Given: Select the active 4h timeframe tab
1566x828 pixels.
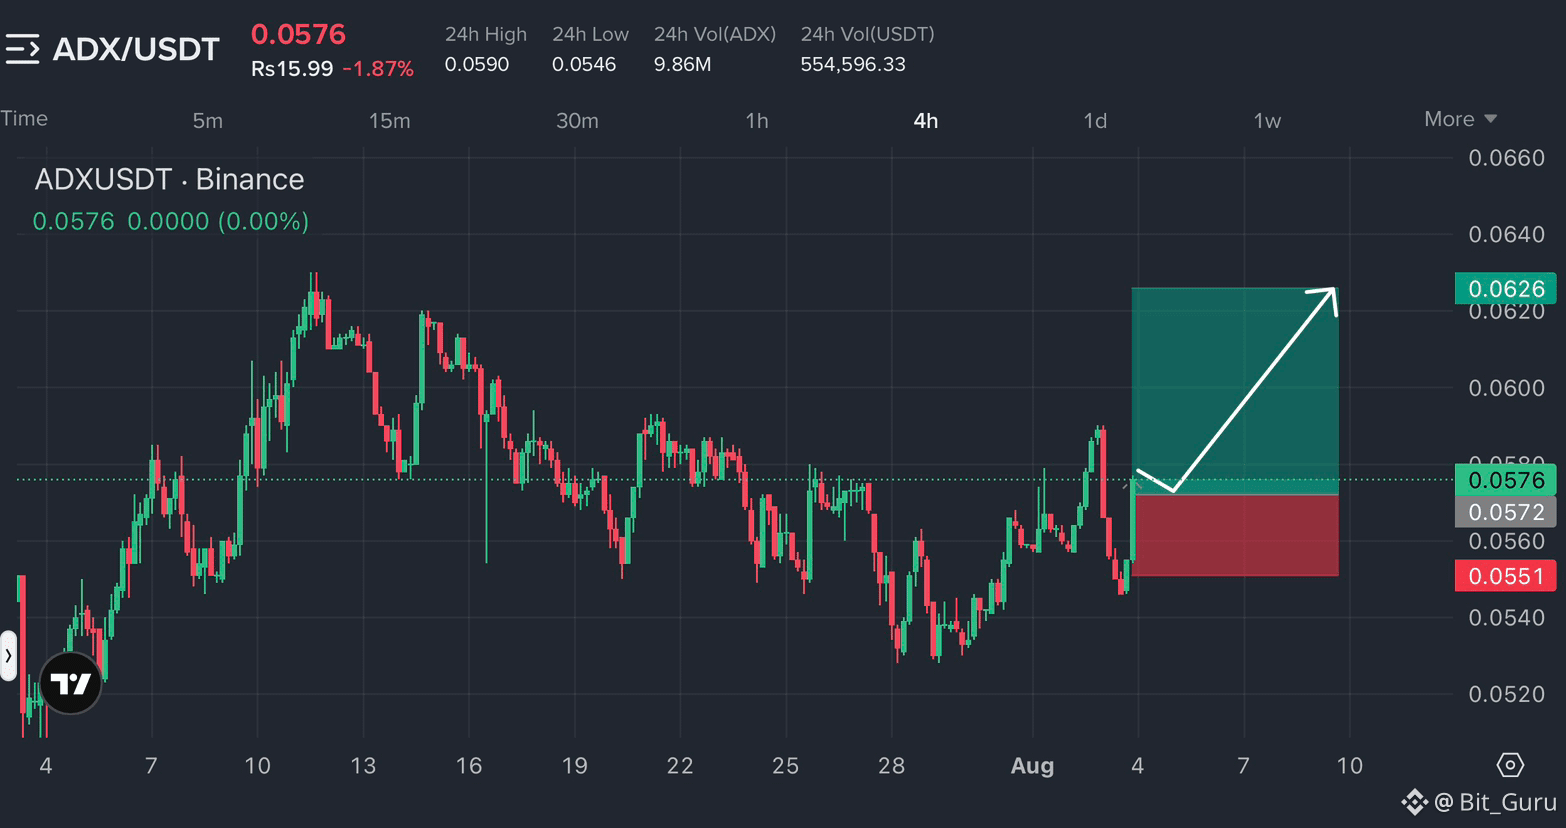Looking at the screenshot, I should pyautogui.click(x=926, y=121).
